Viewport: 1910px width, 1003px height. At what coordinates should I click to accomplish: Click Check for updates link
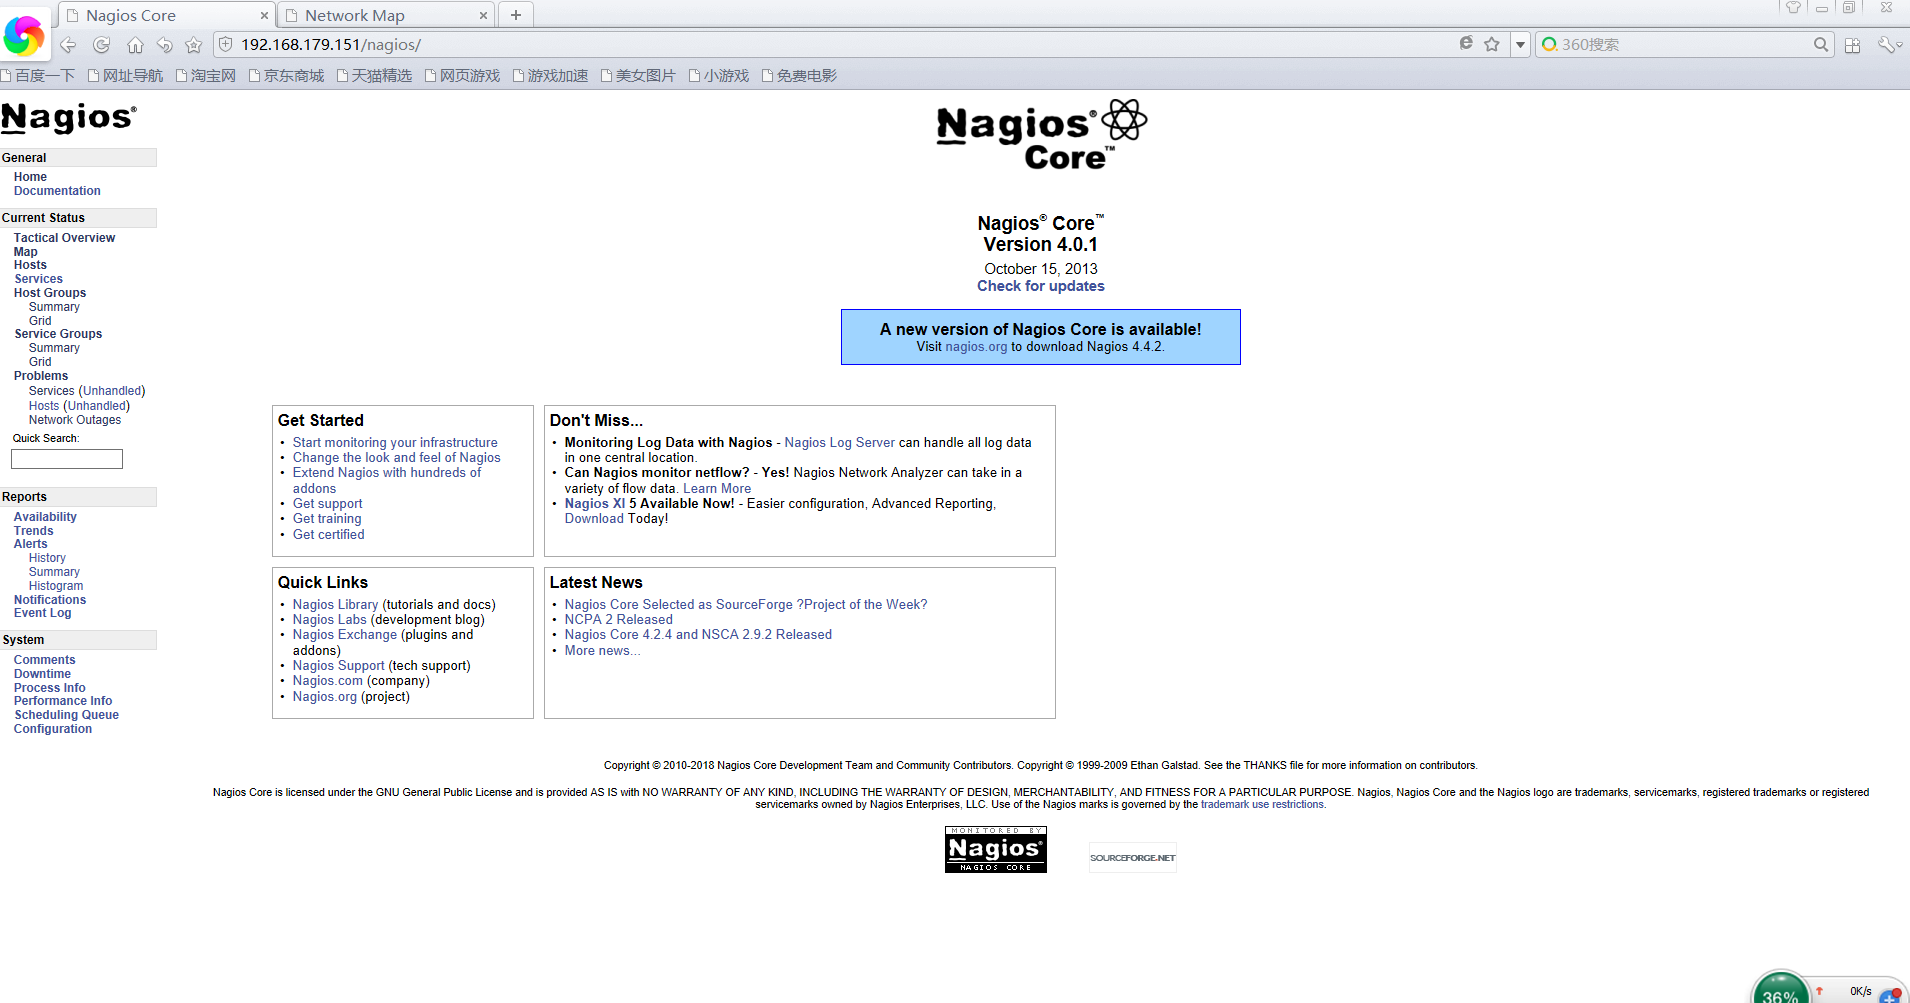pyautogui.click(x=1041, y=286)
